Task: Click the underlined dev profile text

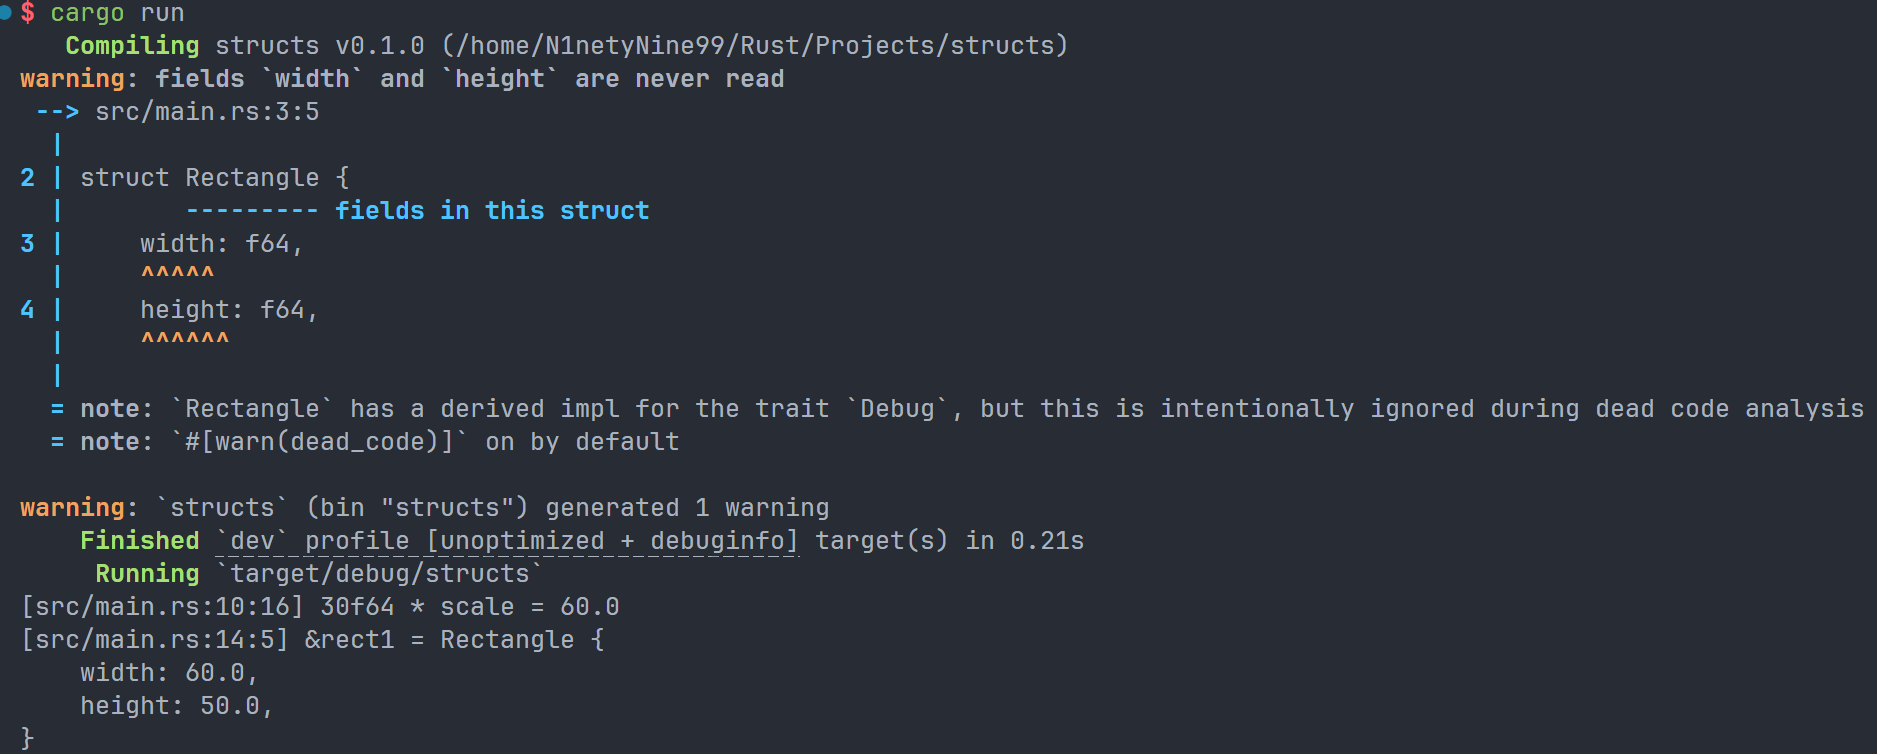Action: point(507,541)
